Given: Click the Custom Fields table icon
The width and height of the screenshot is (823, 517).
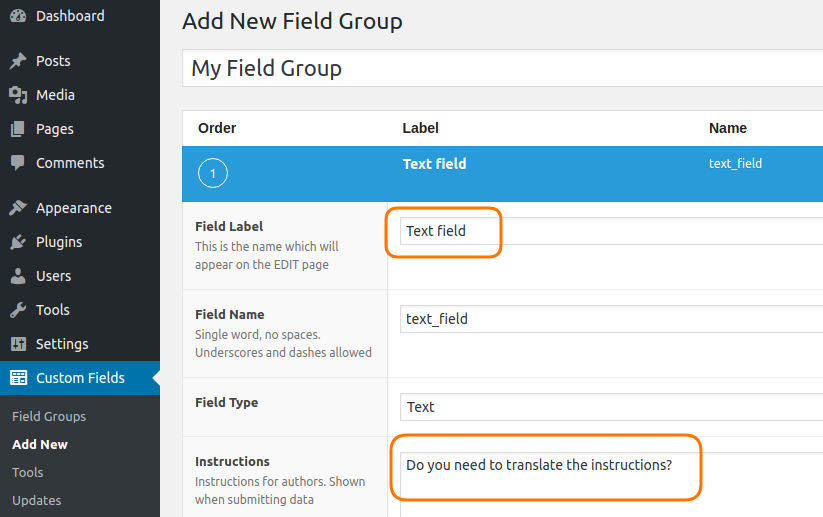Looking at the screenshot, I should [x=18, y=378].
